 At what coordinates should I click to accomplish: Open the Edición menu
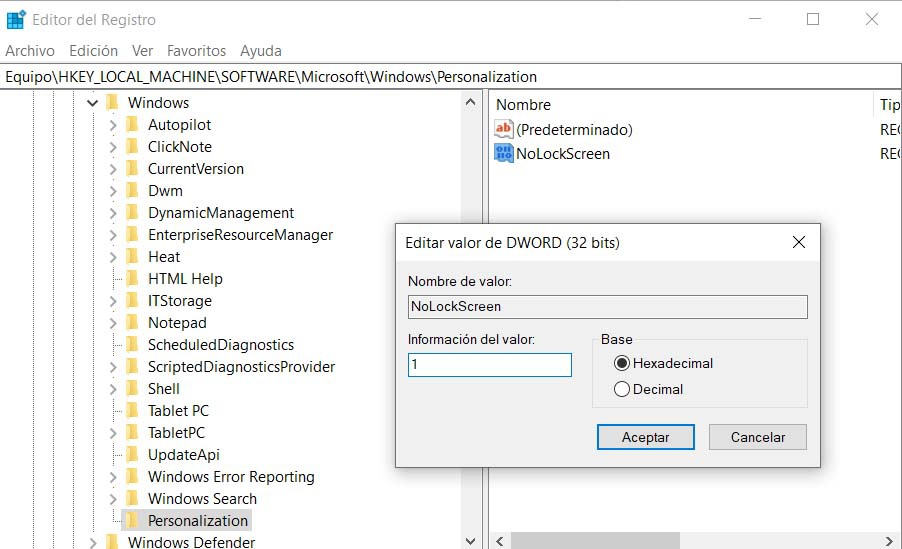coord(93,51)
